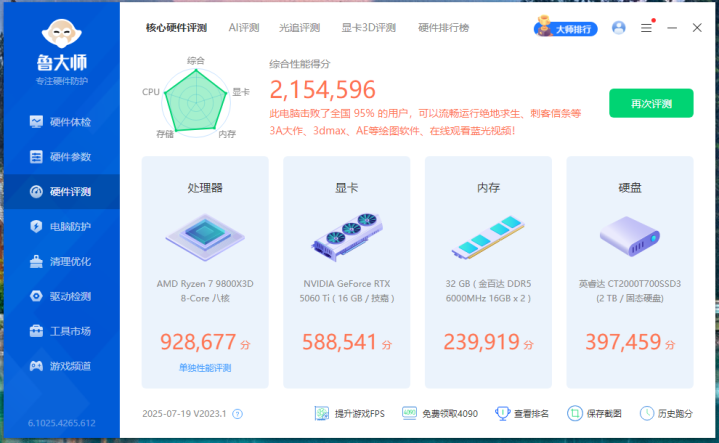Click the 综合性能得分 label
Viewport: 719px width, 443px height.
300,64
